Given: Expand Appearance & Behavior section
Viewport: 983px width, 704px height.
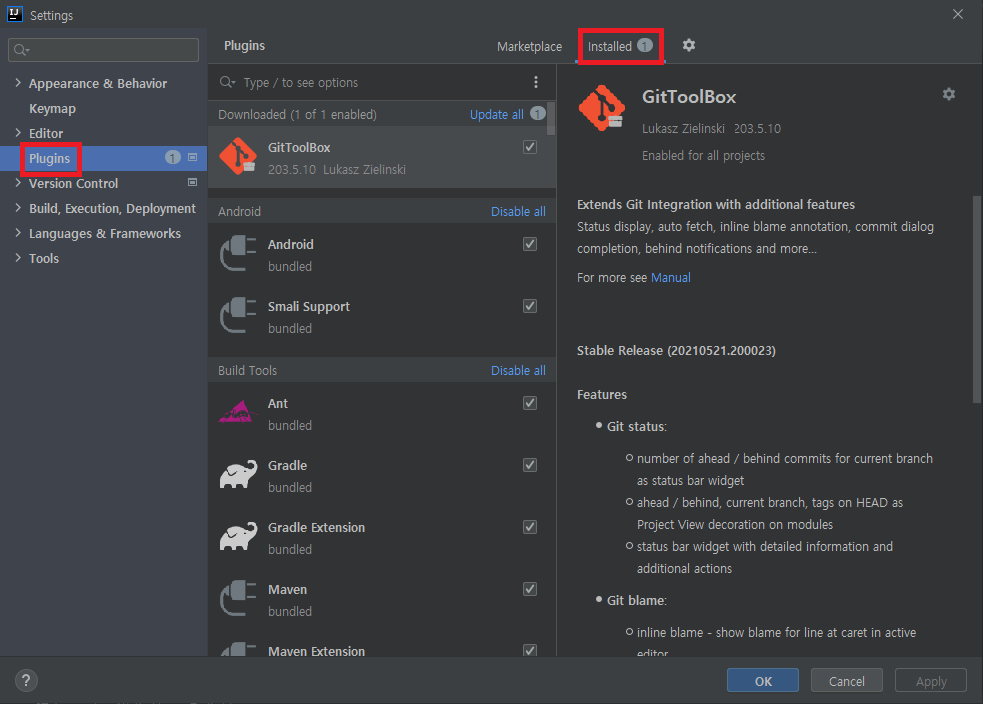Looking at the screenshot, I should point(18,82).
